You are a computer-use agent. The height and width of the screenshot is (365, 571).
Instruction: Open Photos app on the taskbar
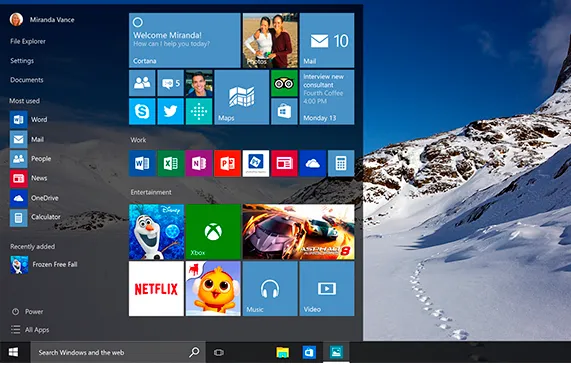point(336,353)
